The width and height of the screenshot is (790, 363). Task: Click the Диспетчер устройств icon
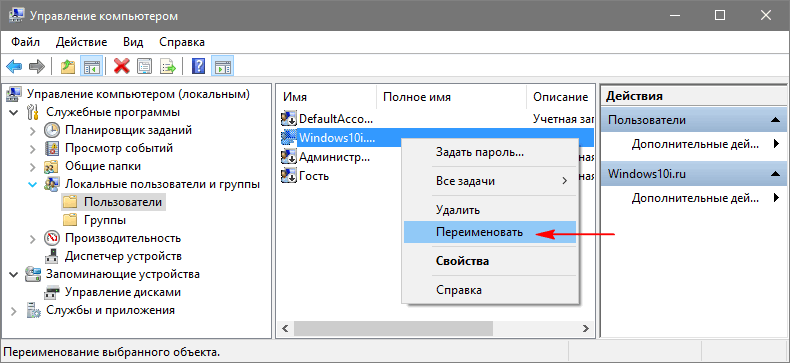52,256
